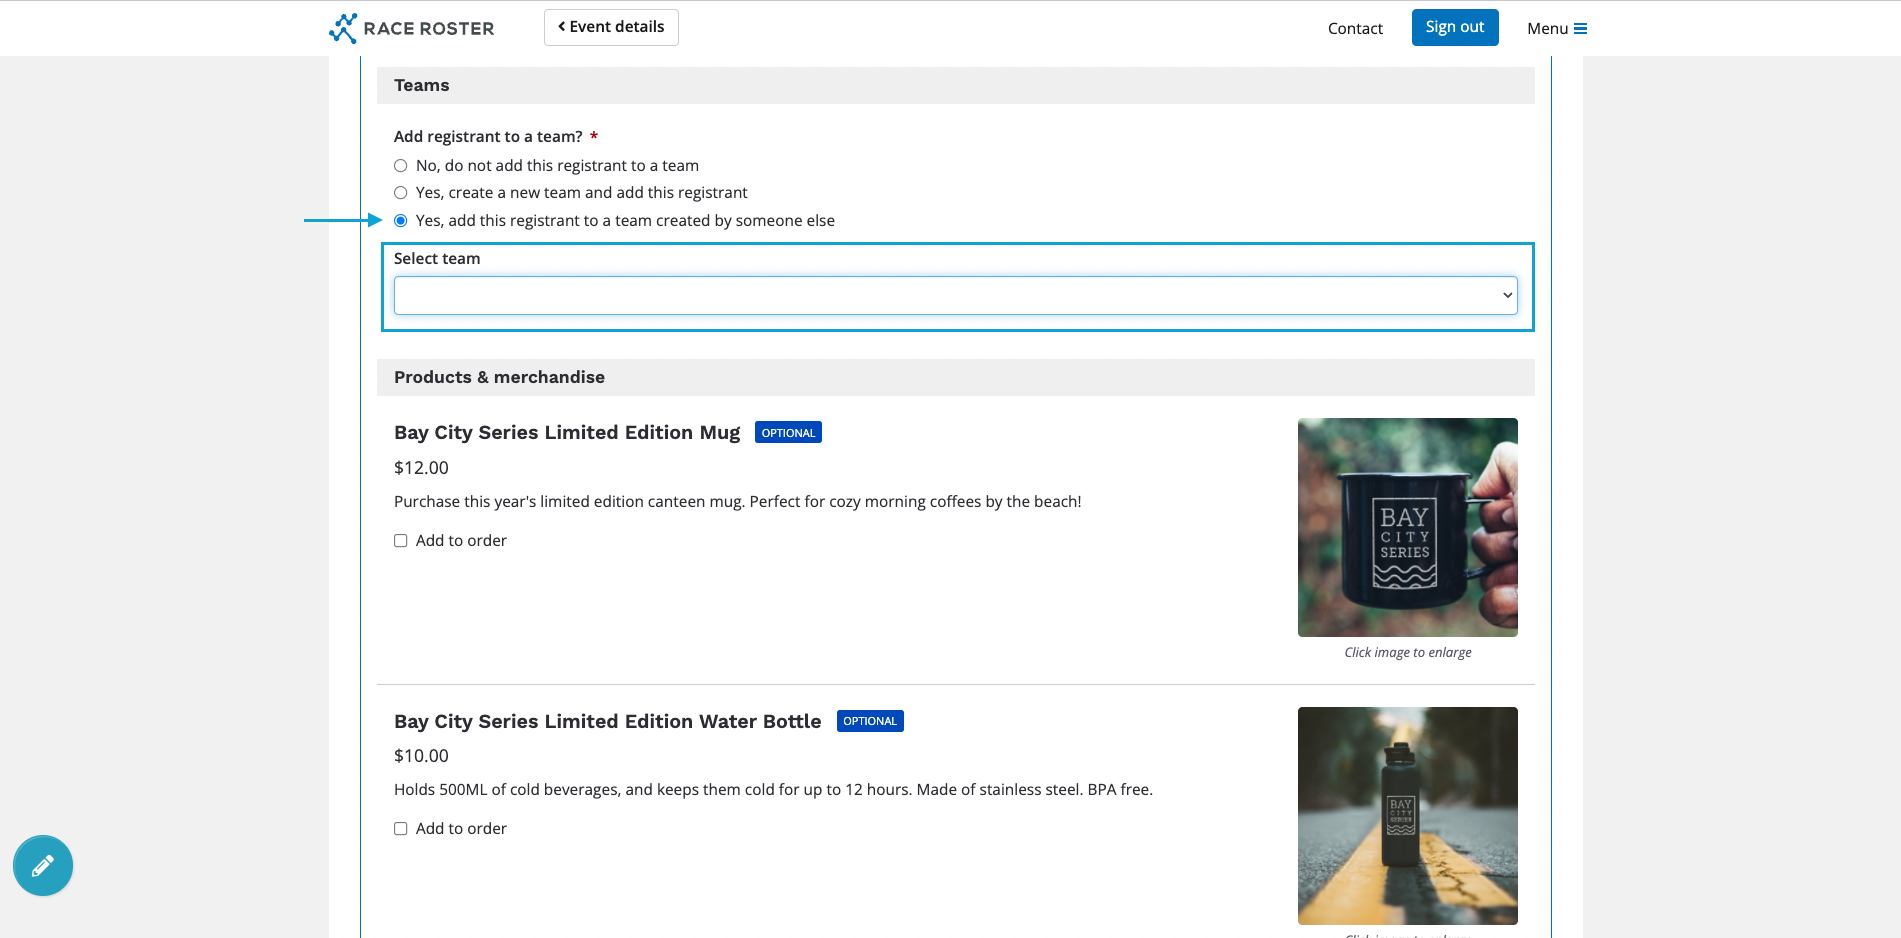This screenshot has width=1901, height=938.
Task: Check Add to order for Water Bottle
Action: coord(401,829)
